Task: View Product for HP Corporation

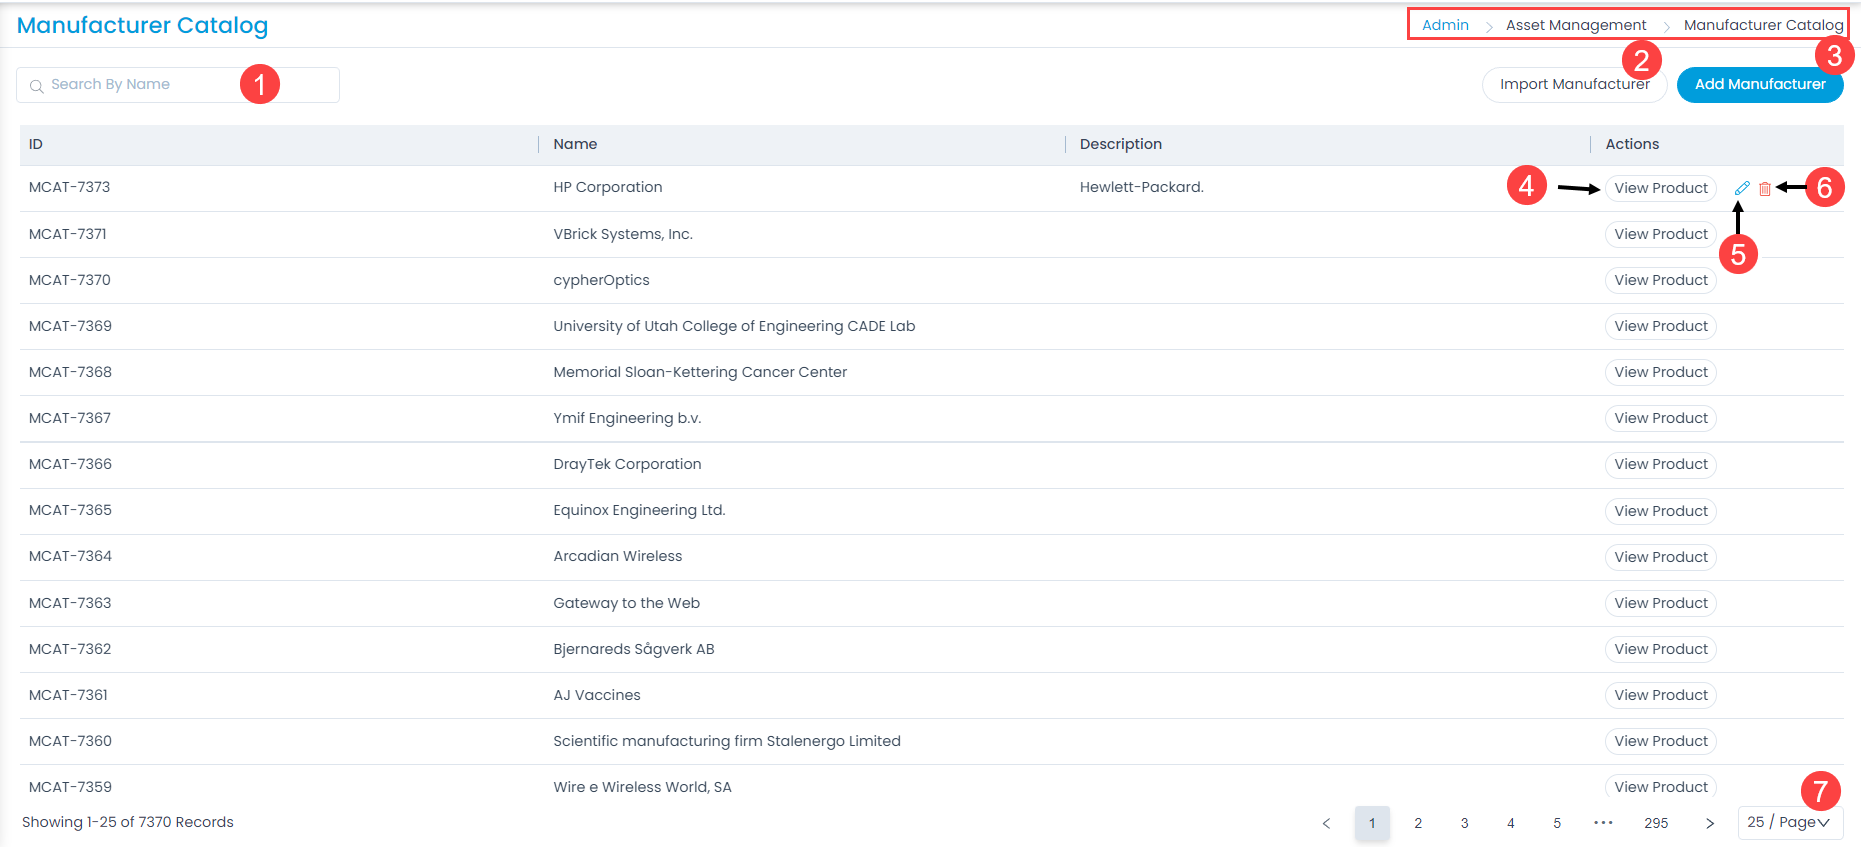Action: point(1660,188)
